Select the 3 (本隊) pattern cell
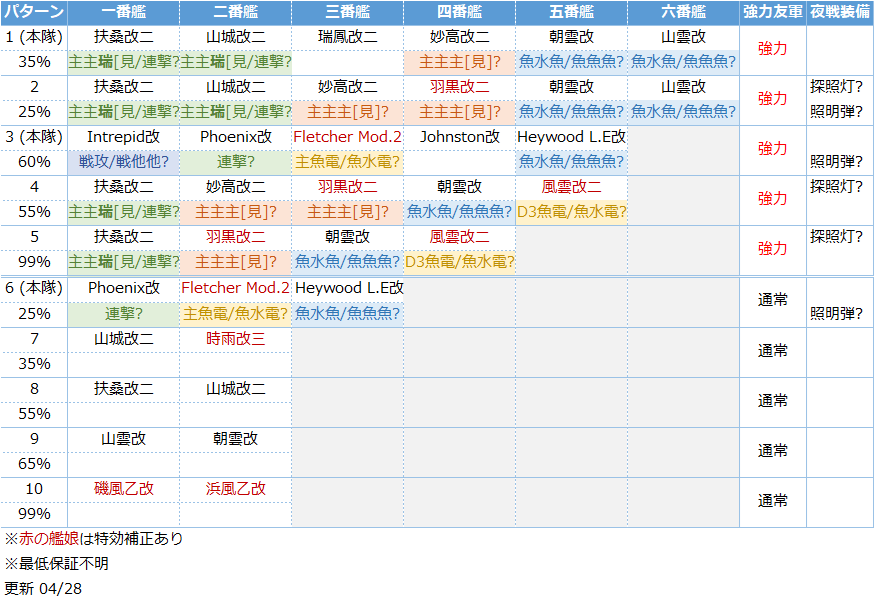This screenshot has width=874, height=603. (x=34, y=137)
